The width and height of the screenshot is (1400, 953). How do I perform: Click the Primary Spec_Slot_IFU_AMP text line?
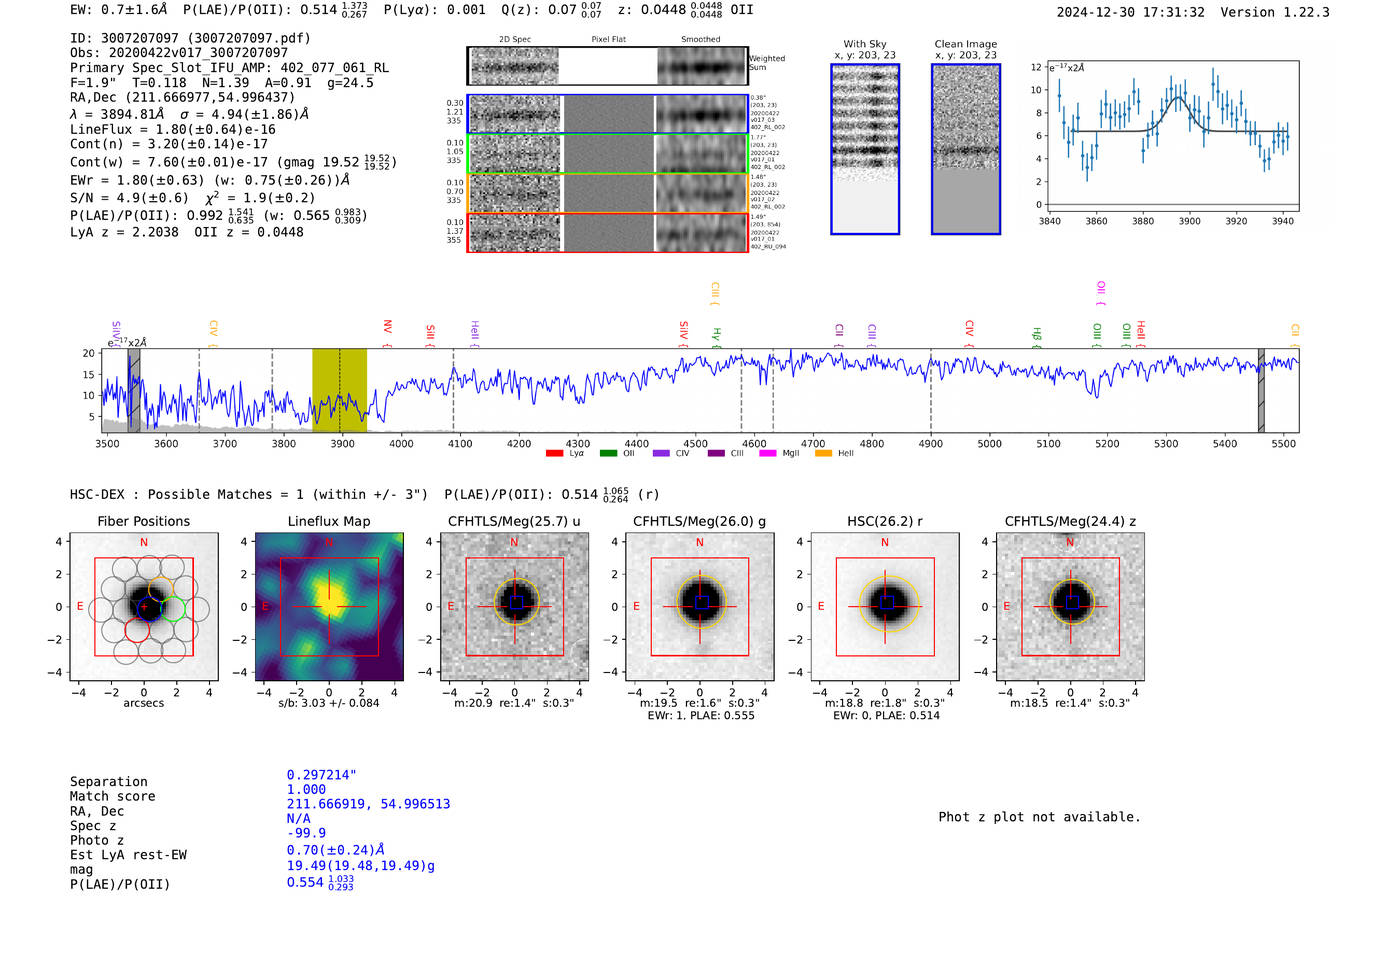[x=230, y=68]
